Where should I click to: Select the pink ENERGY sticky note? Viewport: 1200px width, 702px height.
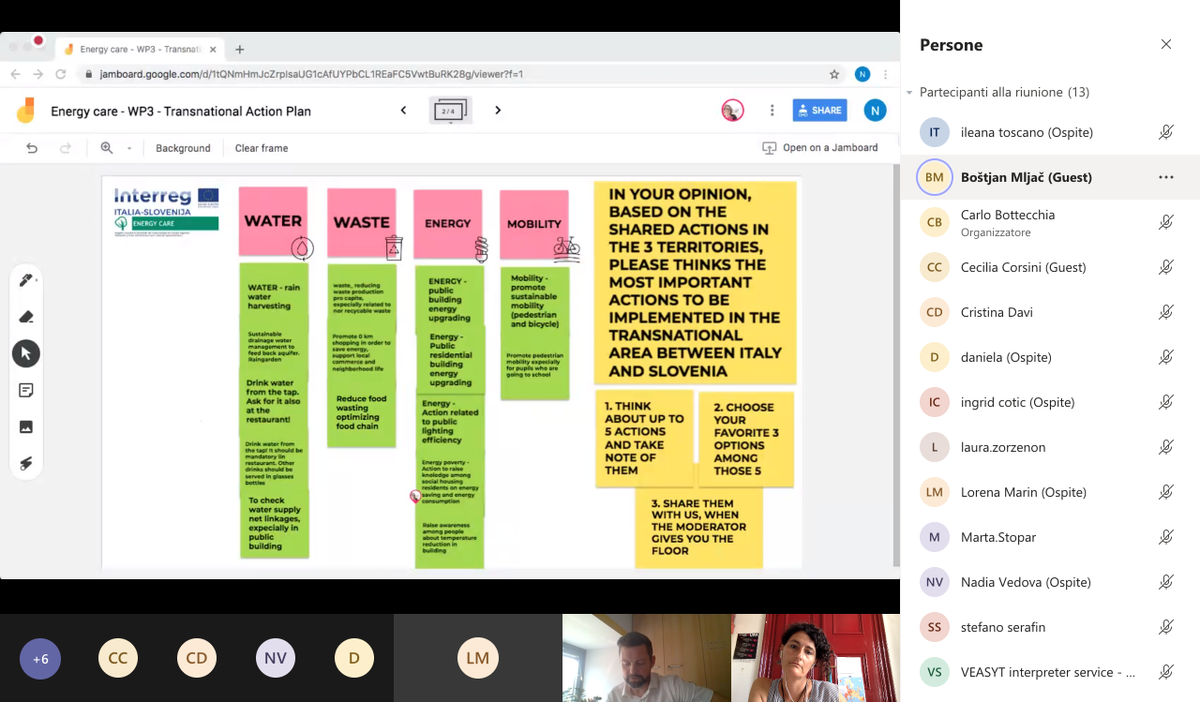448,224
